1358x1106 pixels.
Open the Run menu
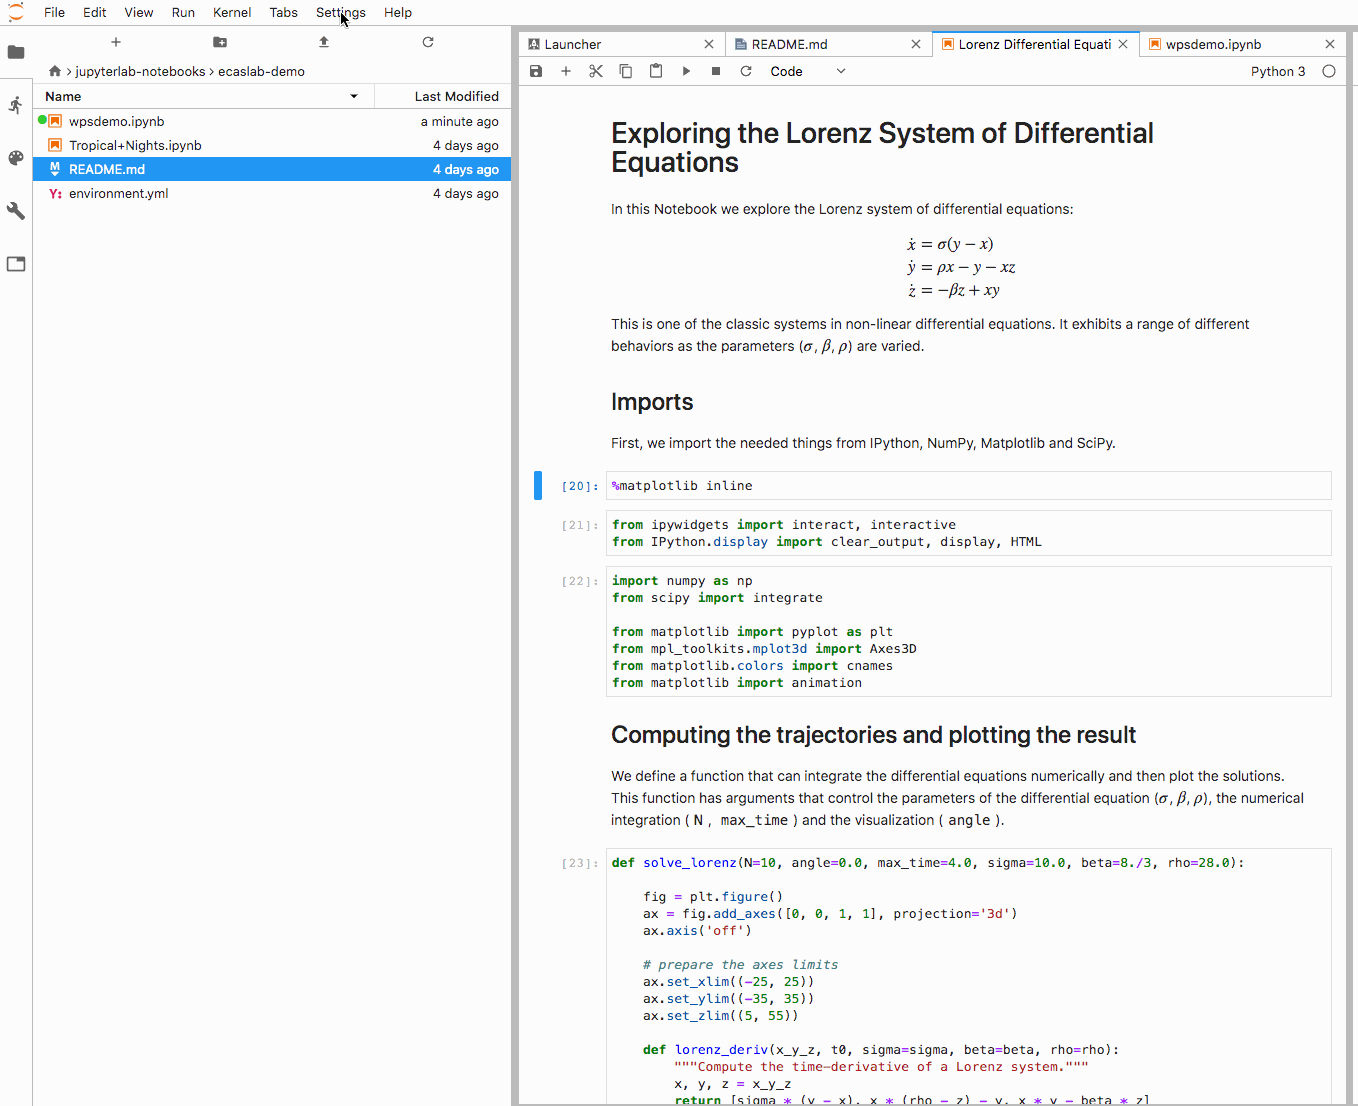tap(183, 12)
